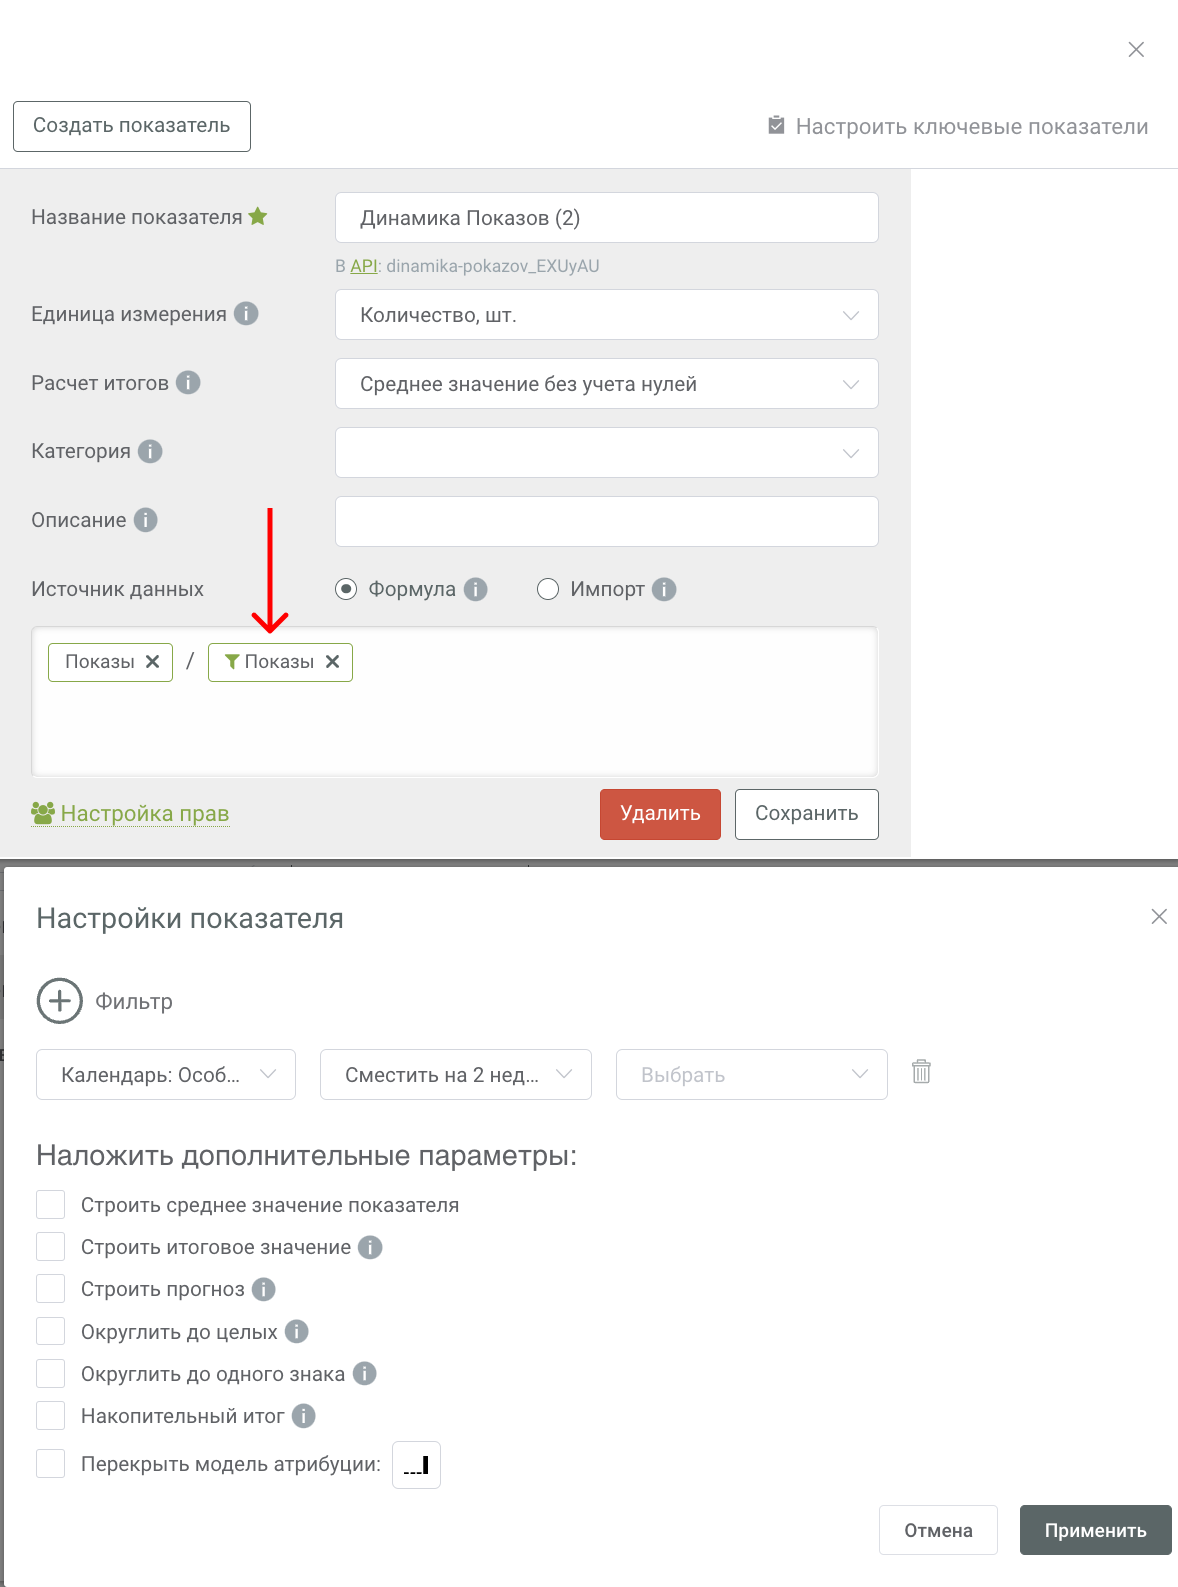The height and width of the screenshot is (1587, 1178).
Task: Click info icon next to Накопительный итог
Action: [x=304, y=1416]
